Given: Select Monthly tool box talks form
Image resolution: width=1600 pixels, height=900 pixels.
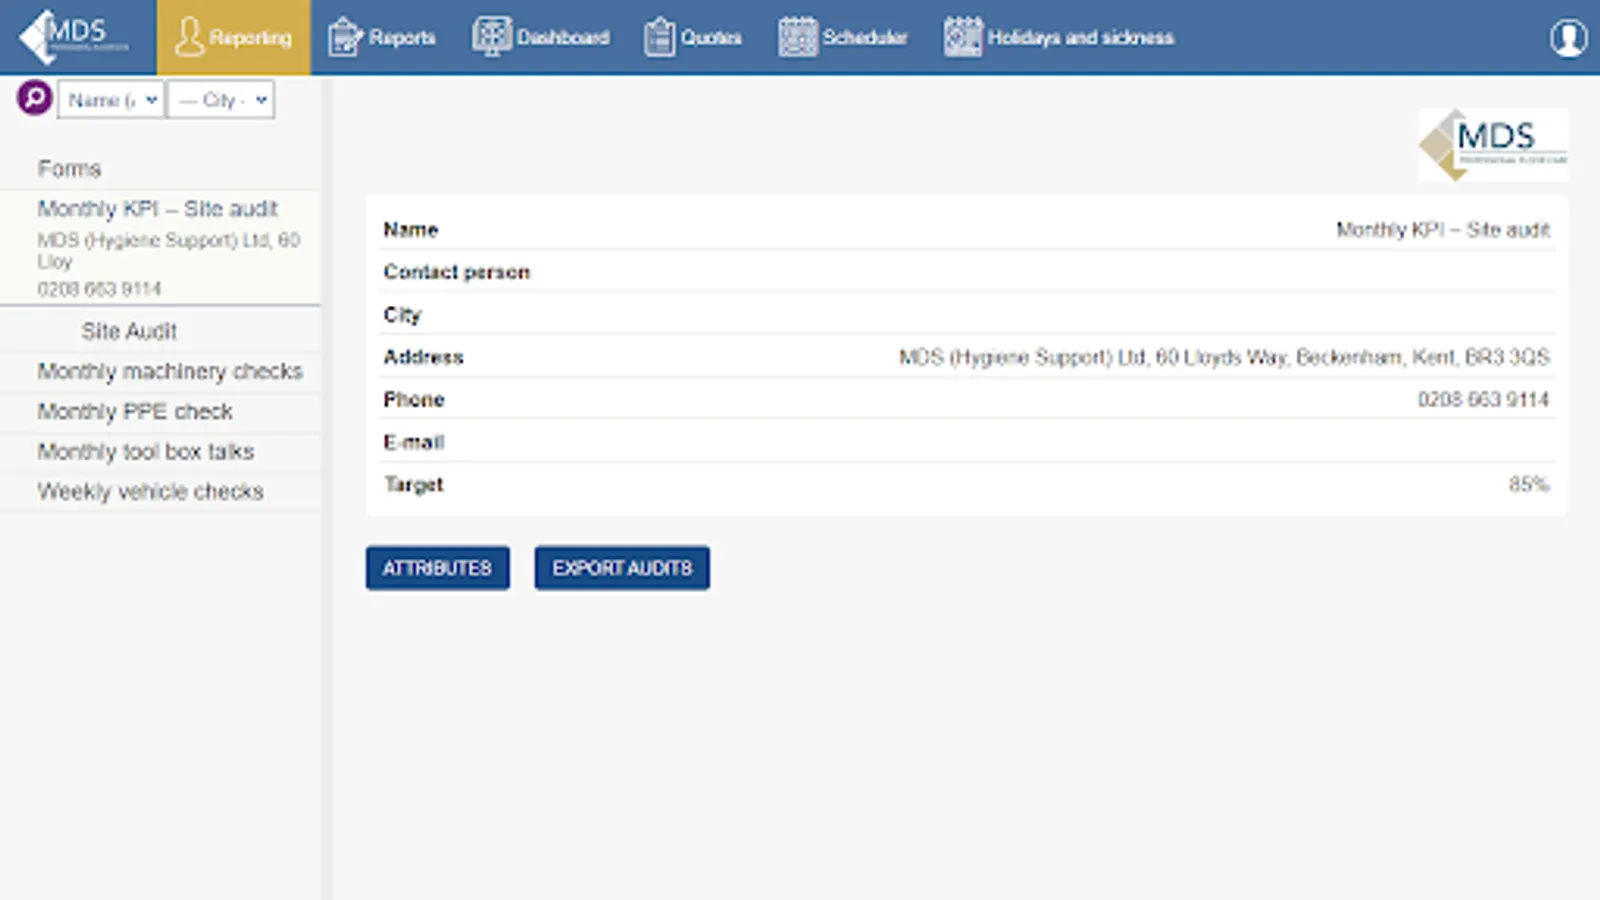Looking at the screenshot, I should [160, 452].
